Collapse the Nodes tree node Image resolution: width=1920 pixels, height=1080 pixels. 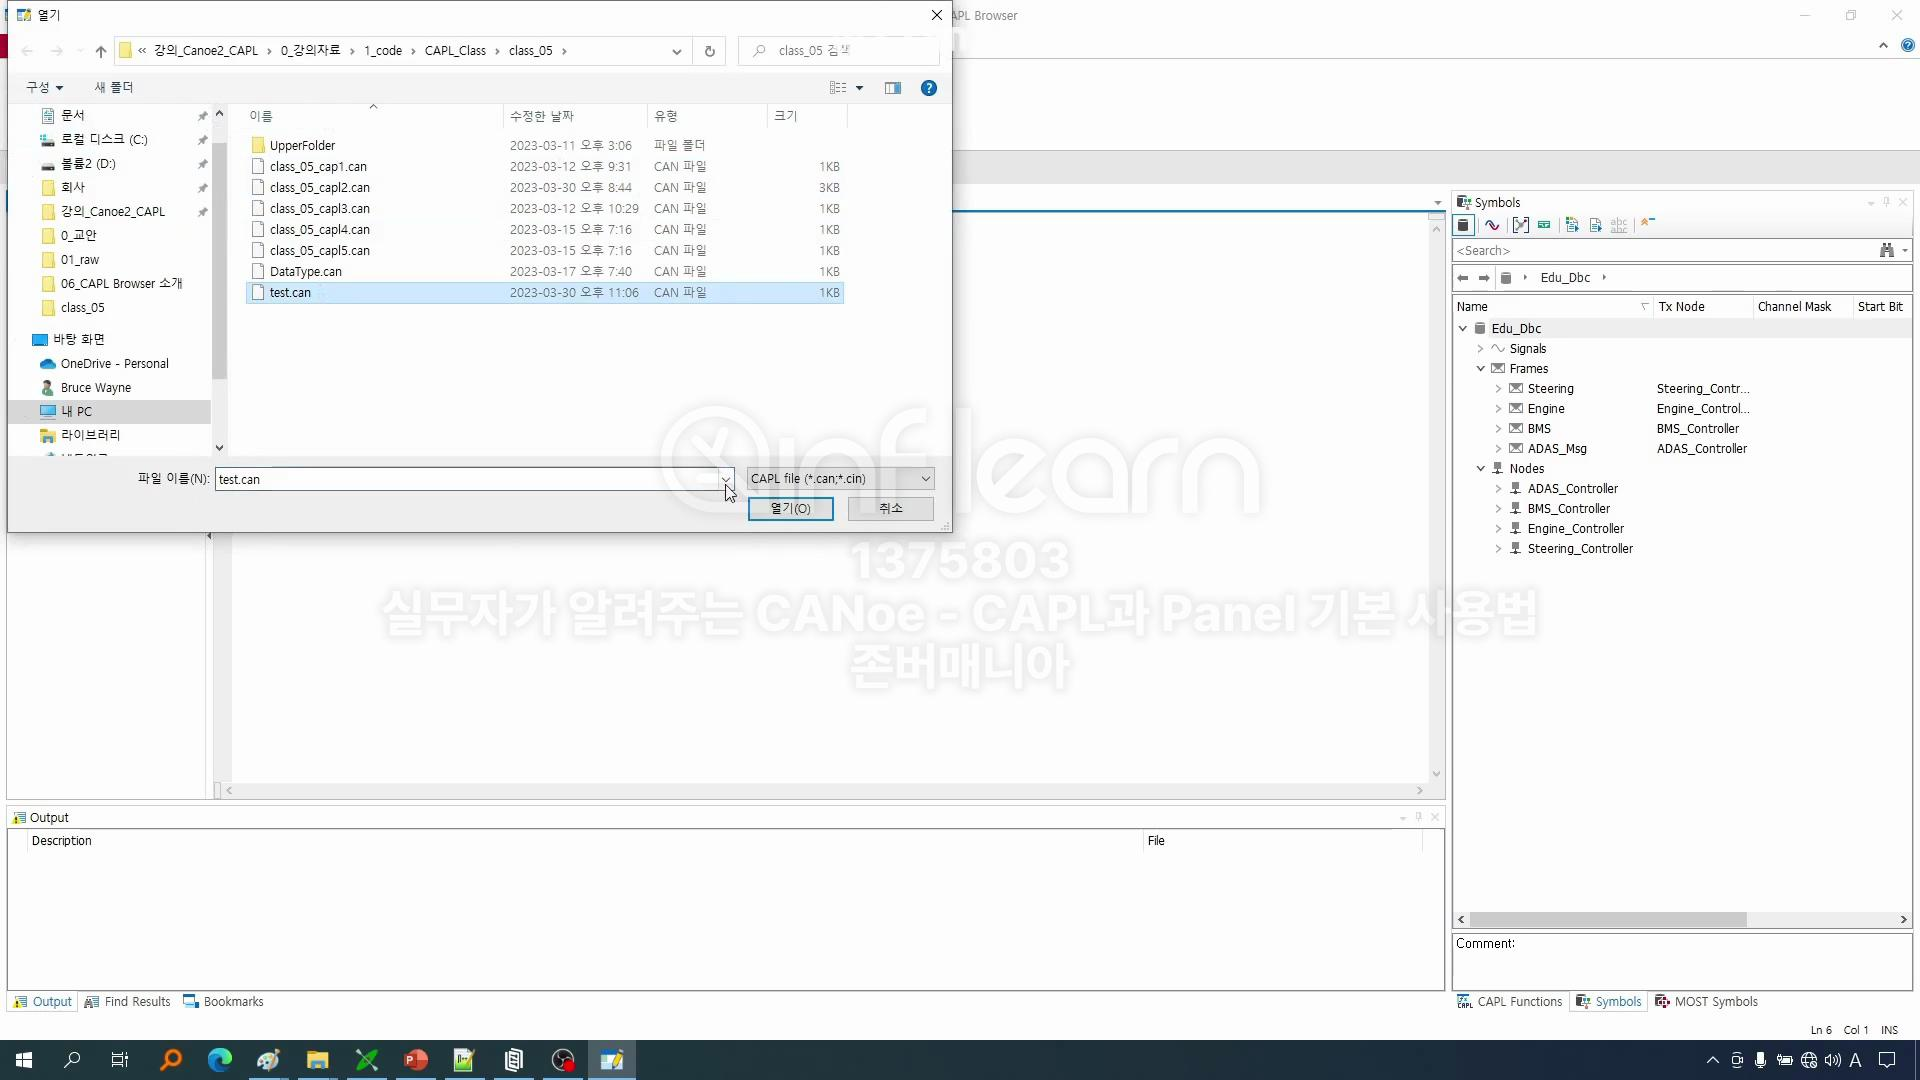coord(1481,469)
